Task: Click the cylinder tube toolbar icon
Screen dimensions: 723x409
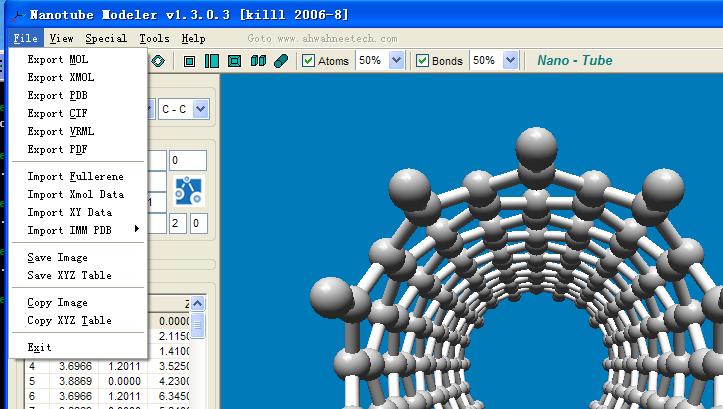Action: 281,61
